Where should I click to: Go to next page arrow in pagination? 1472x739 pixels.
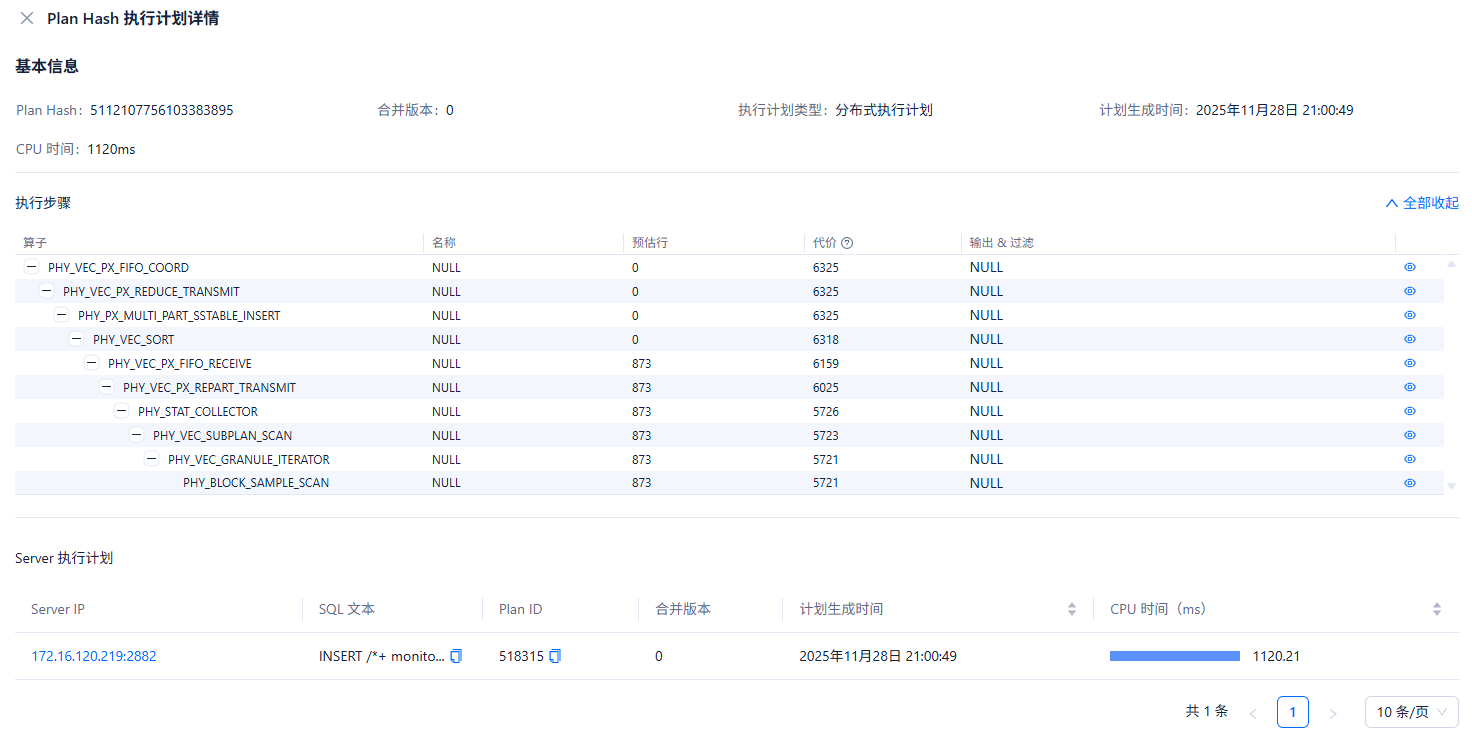coord(1332,713)
